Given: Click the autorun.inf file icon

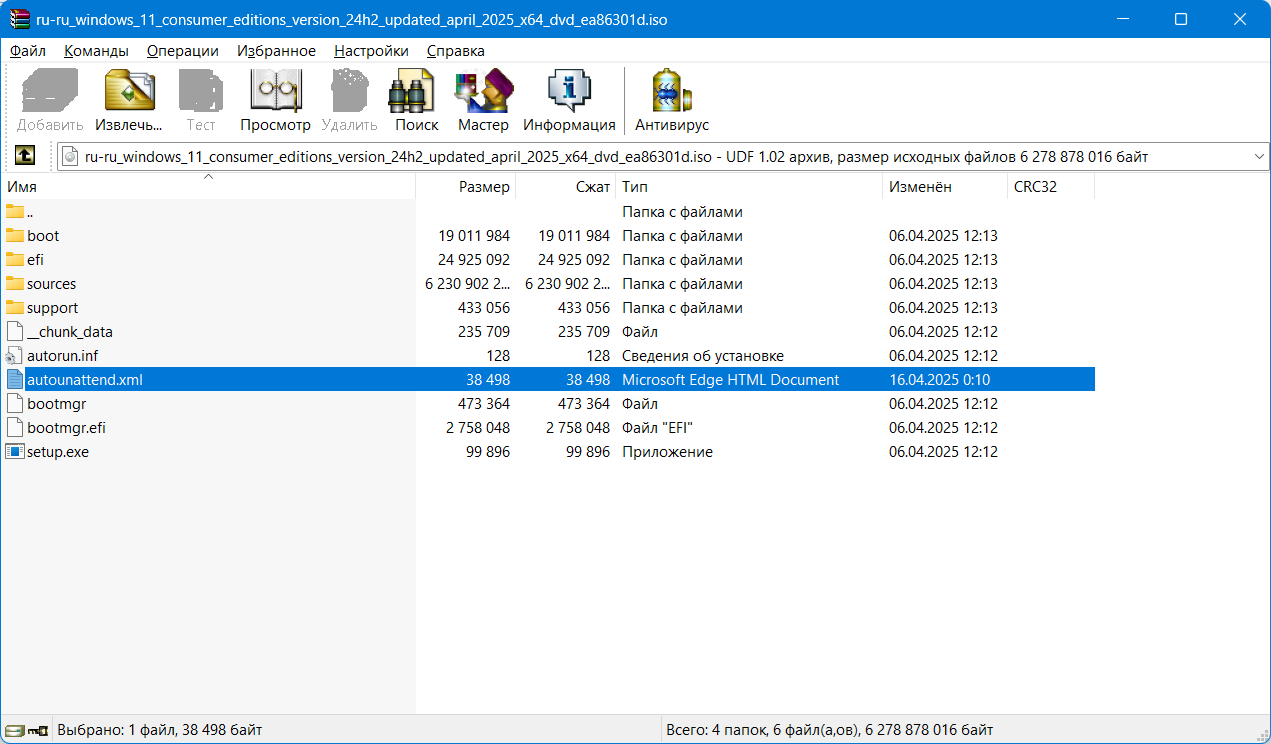Looking at the screenshot, I should [x=14, y=356].
